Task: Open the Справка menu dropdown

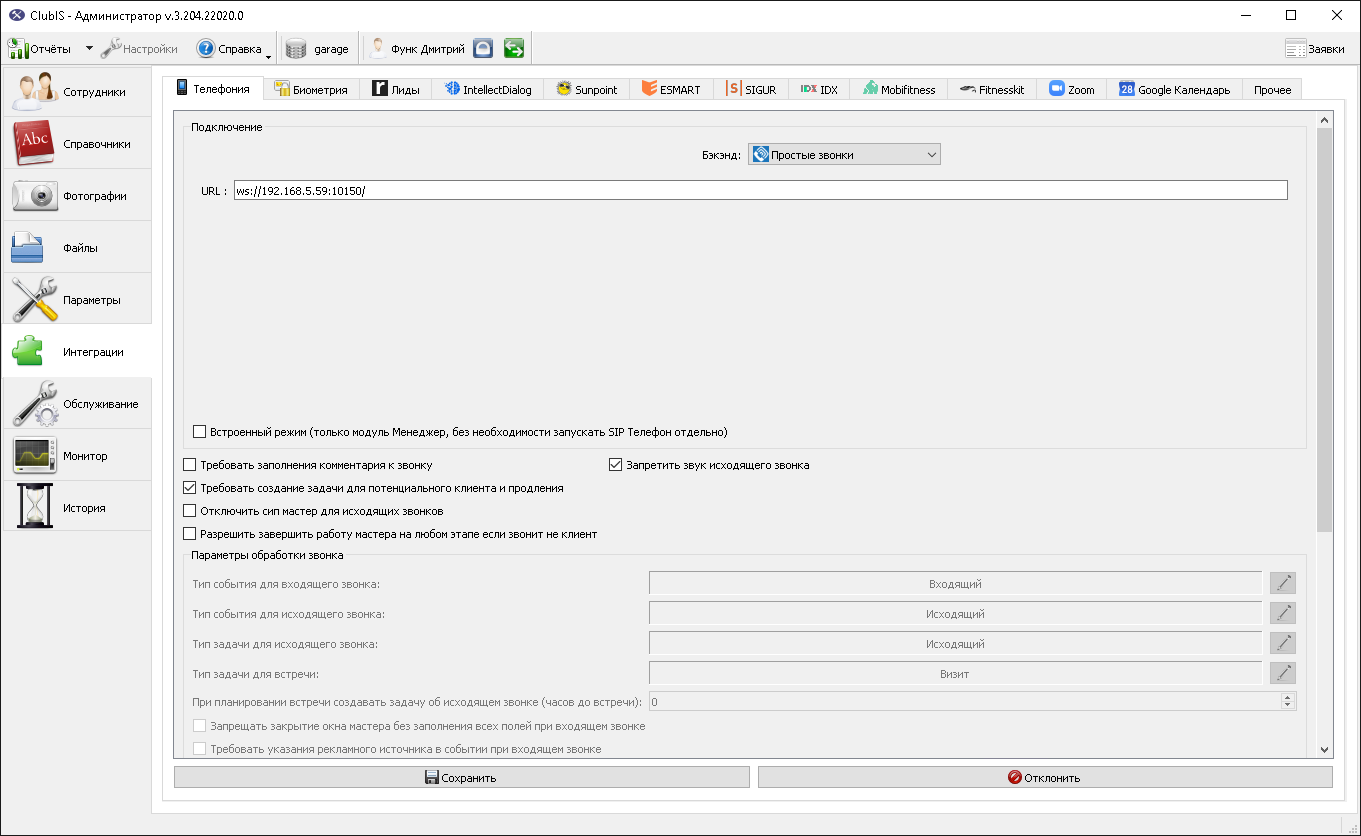Action: pos(234,48)
